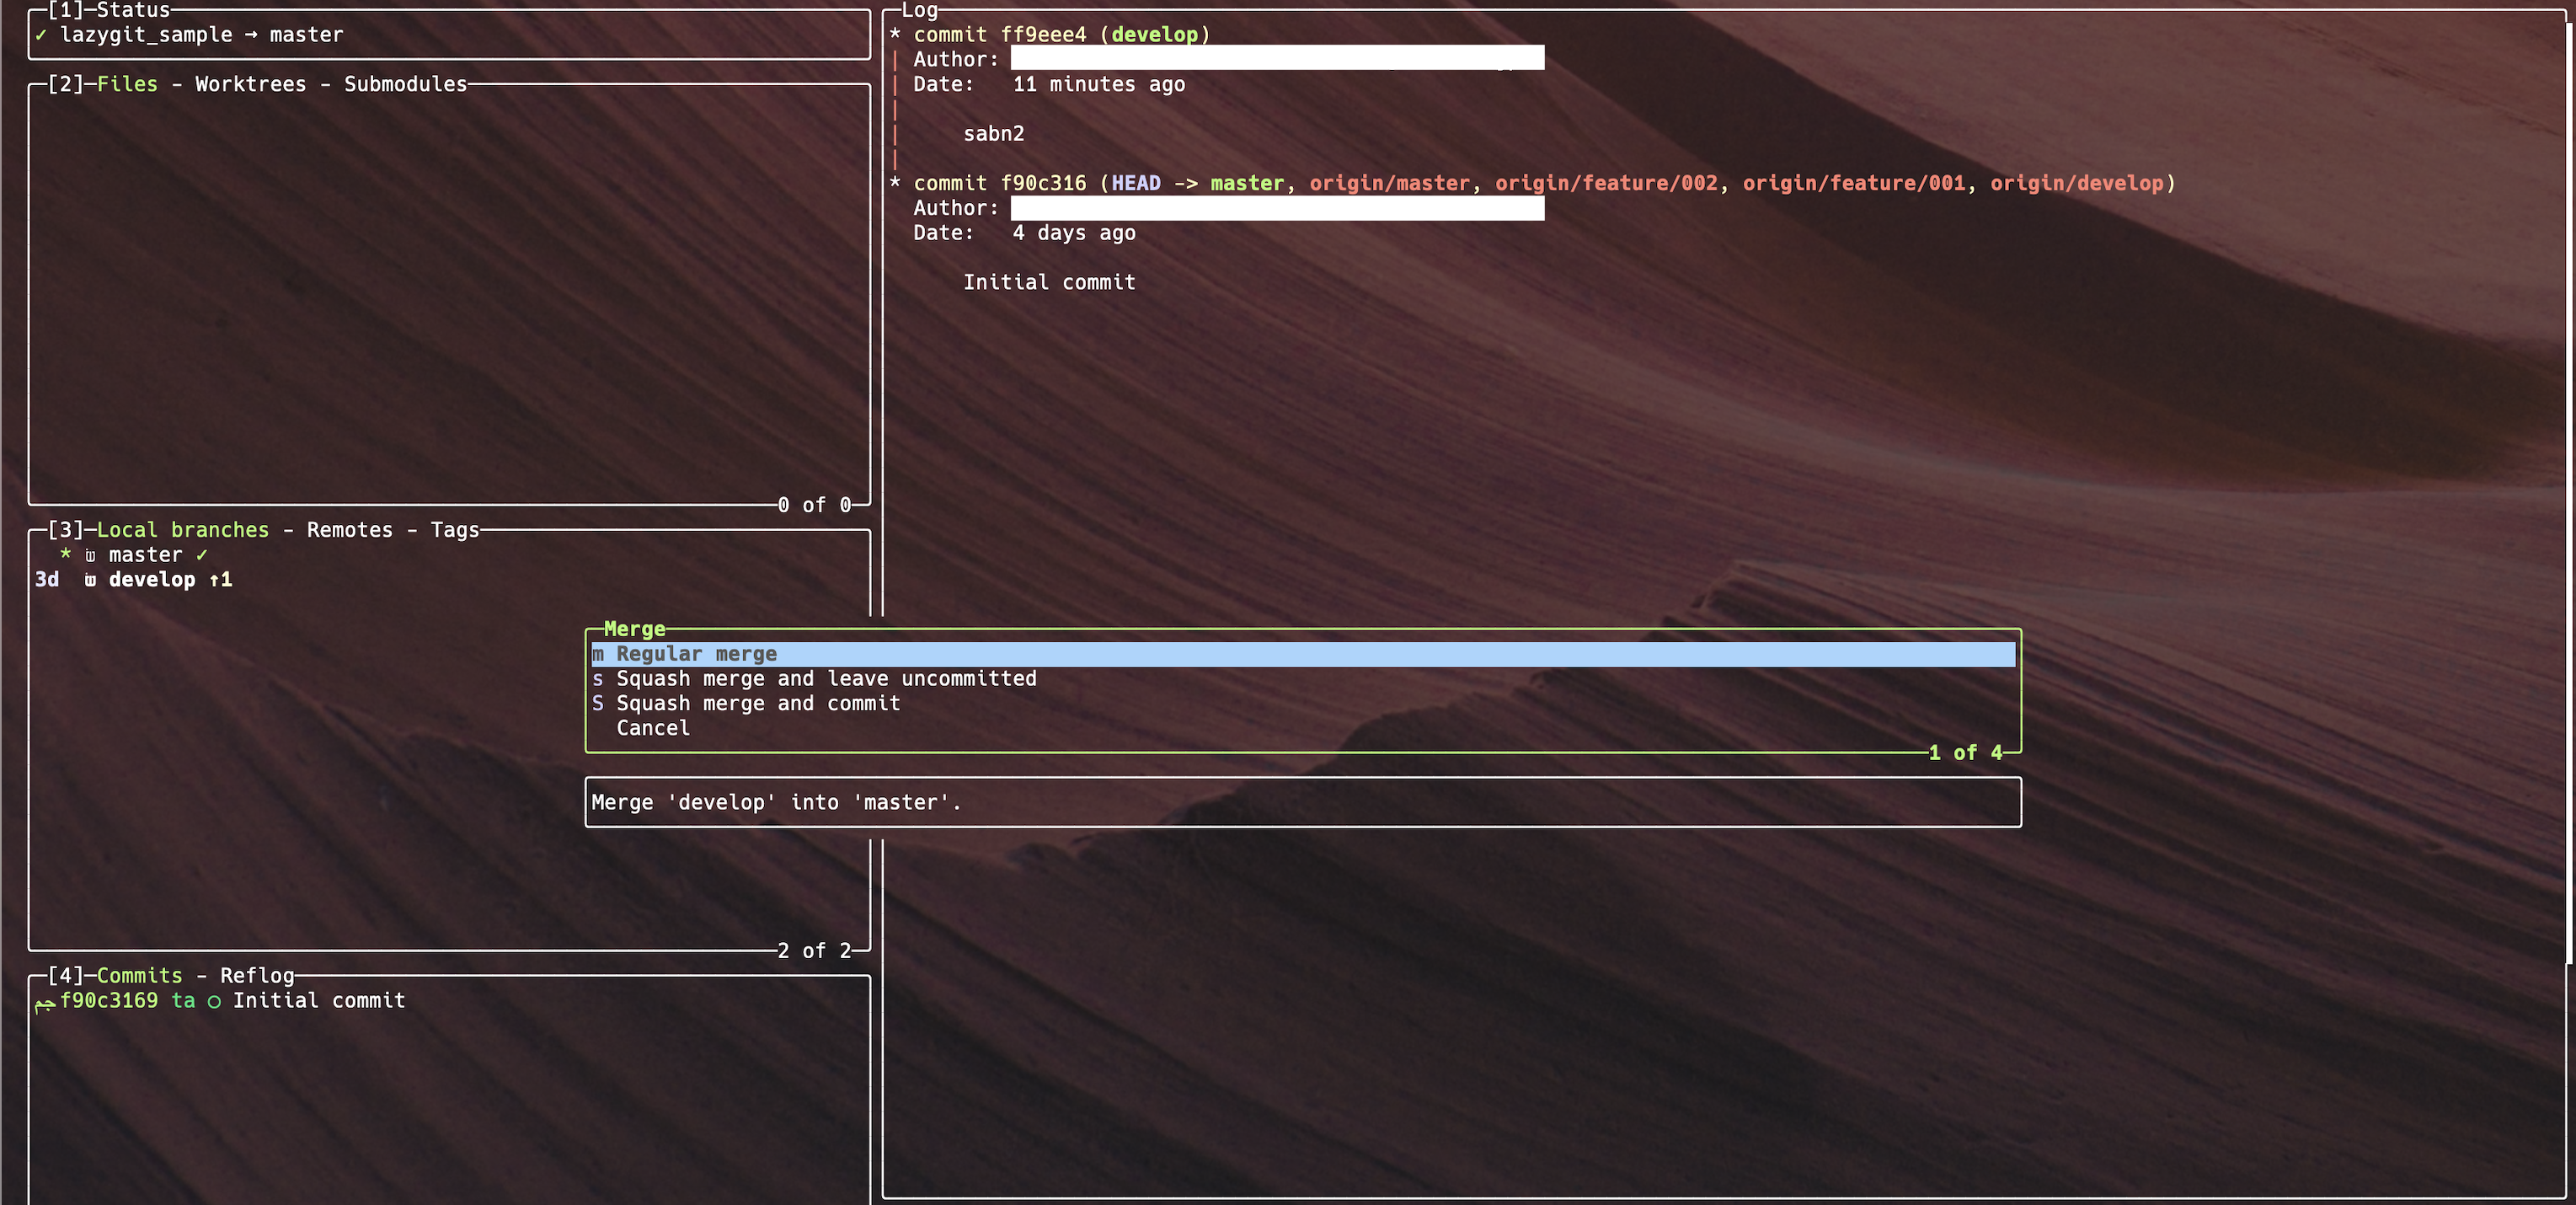Viewport: 2576px width, 1205px height.
Task: Switch to Reflog tab
Action: pos(257,976)
